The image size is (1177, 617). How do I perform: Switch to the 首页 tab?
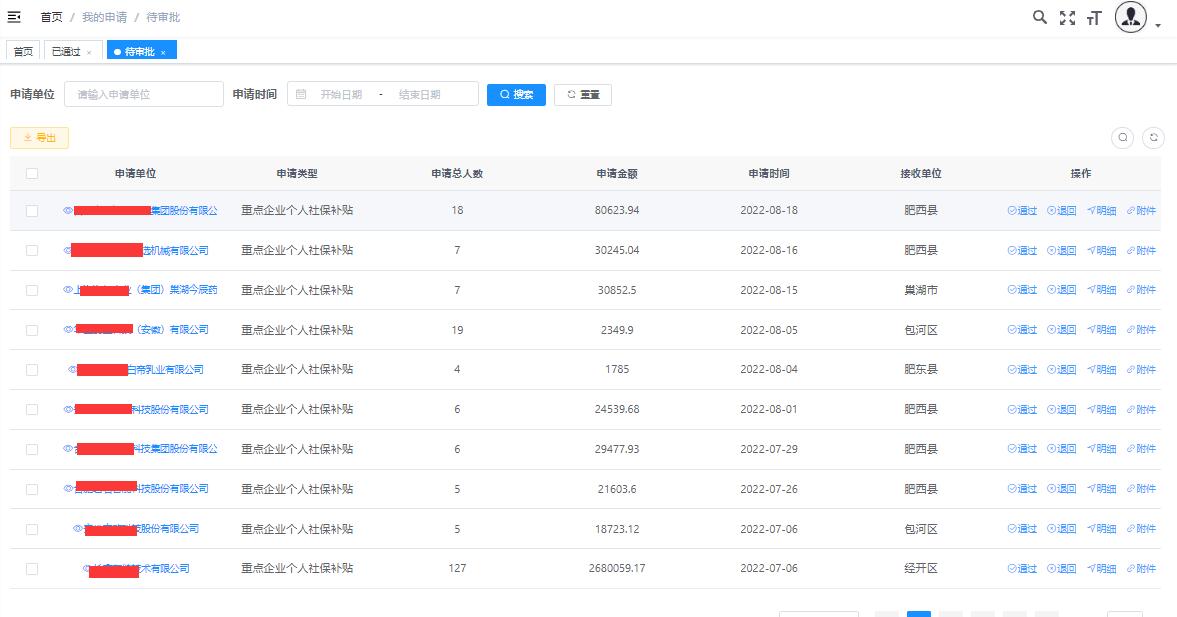(23, 51)
